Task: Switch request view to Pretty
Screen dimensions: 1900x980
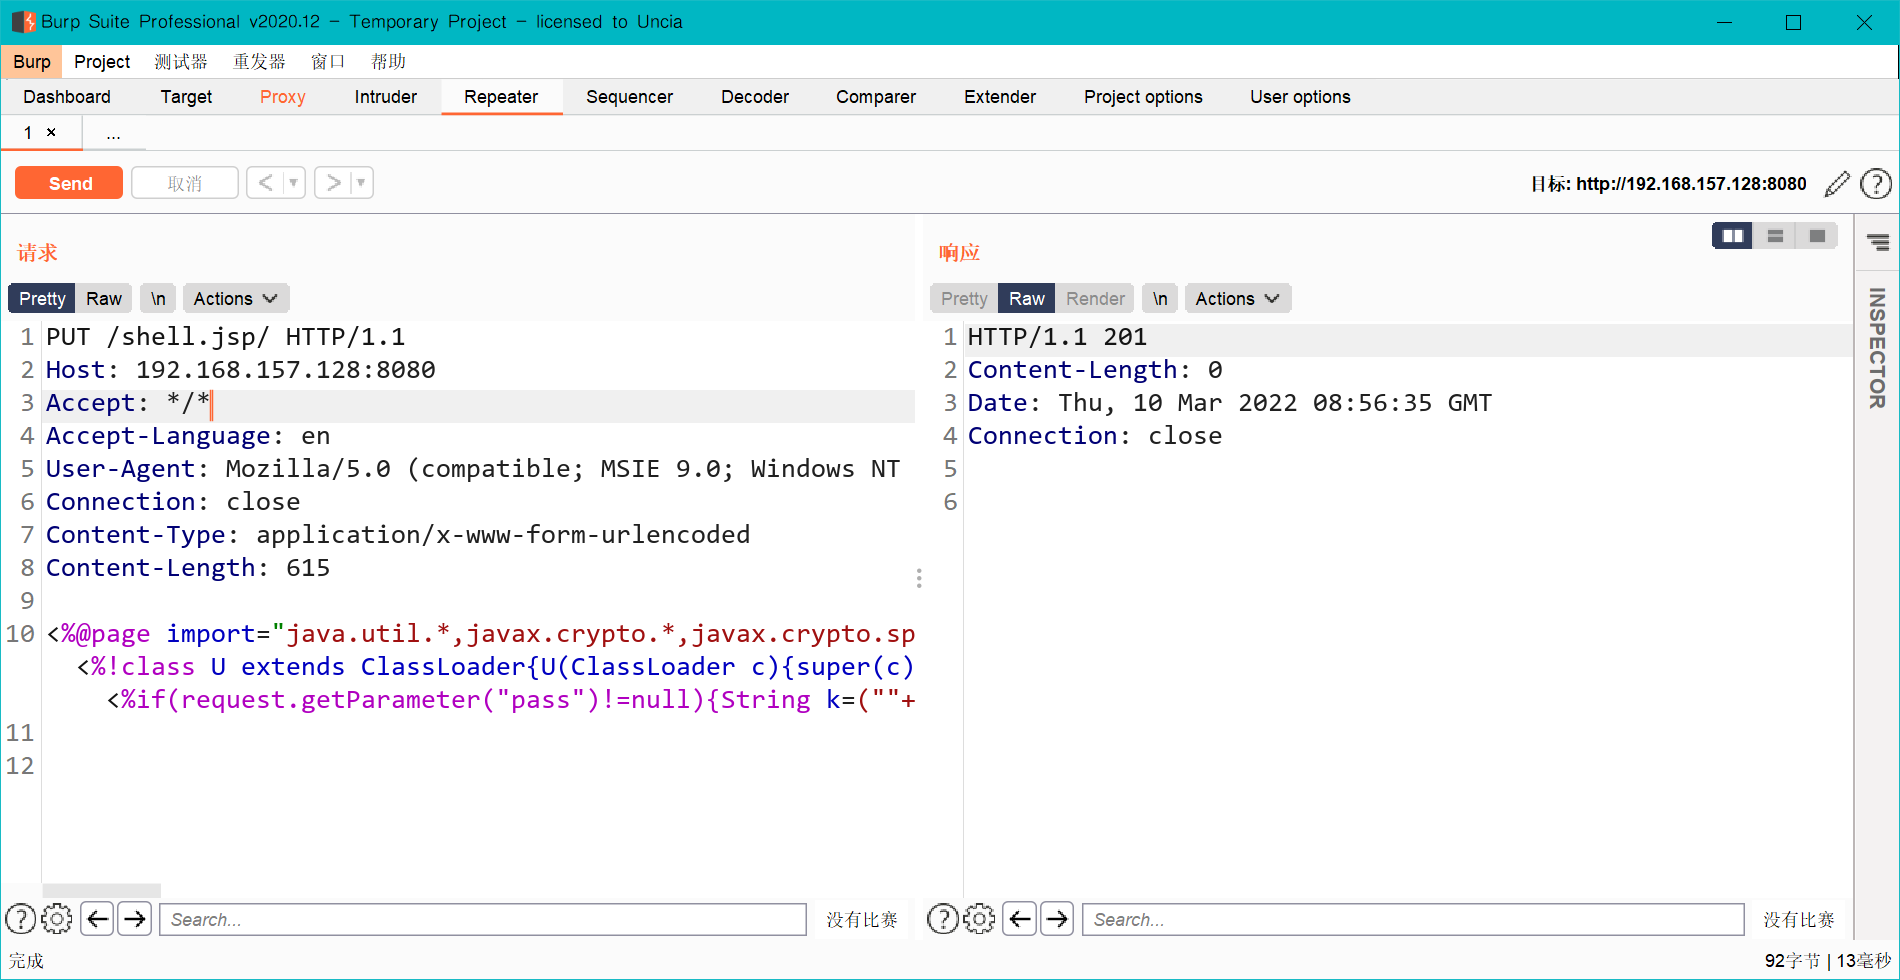Action: coord(42,299)
